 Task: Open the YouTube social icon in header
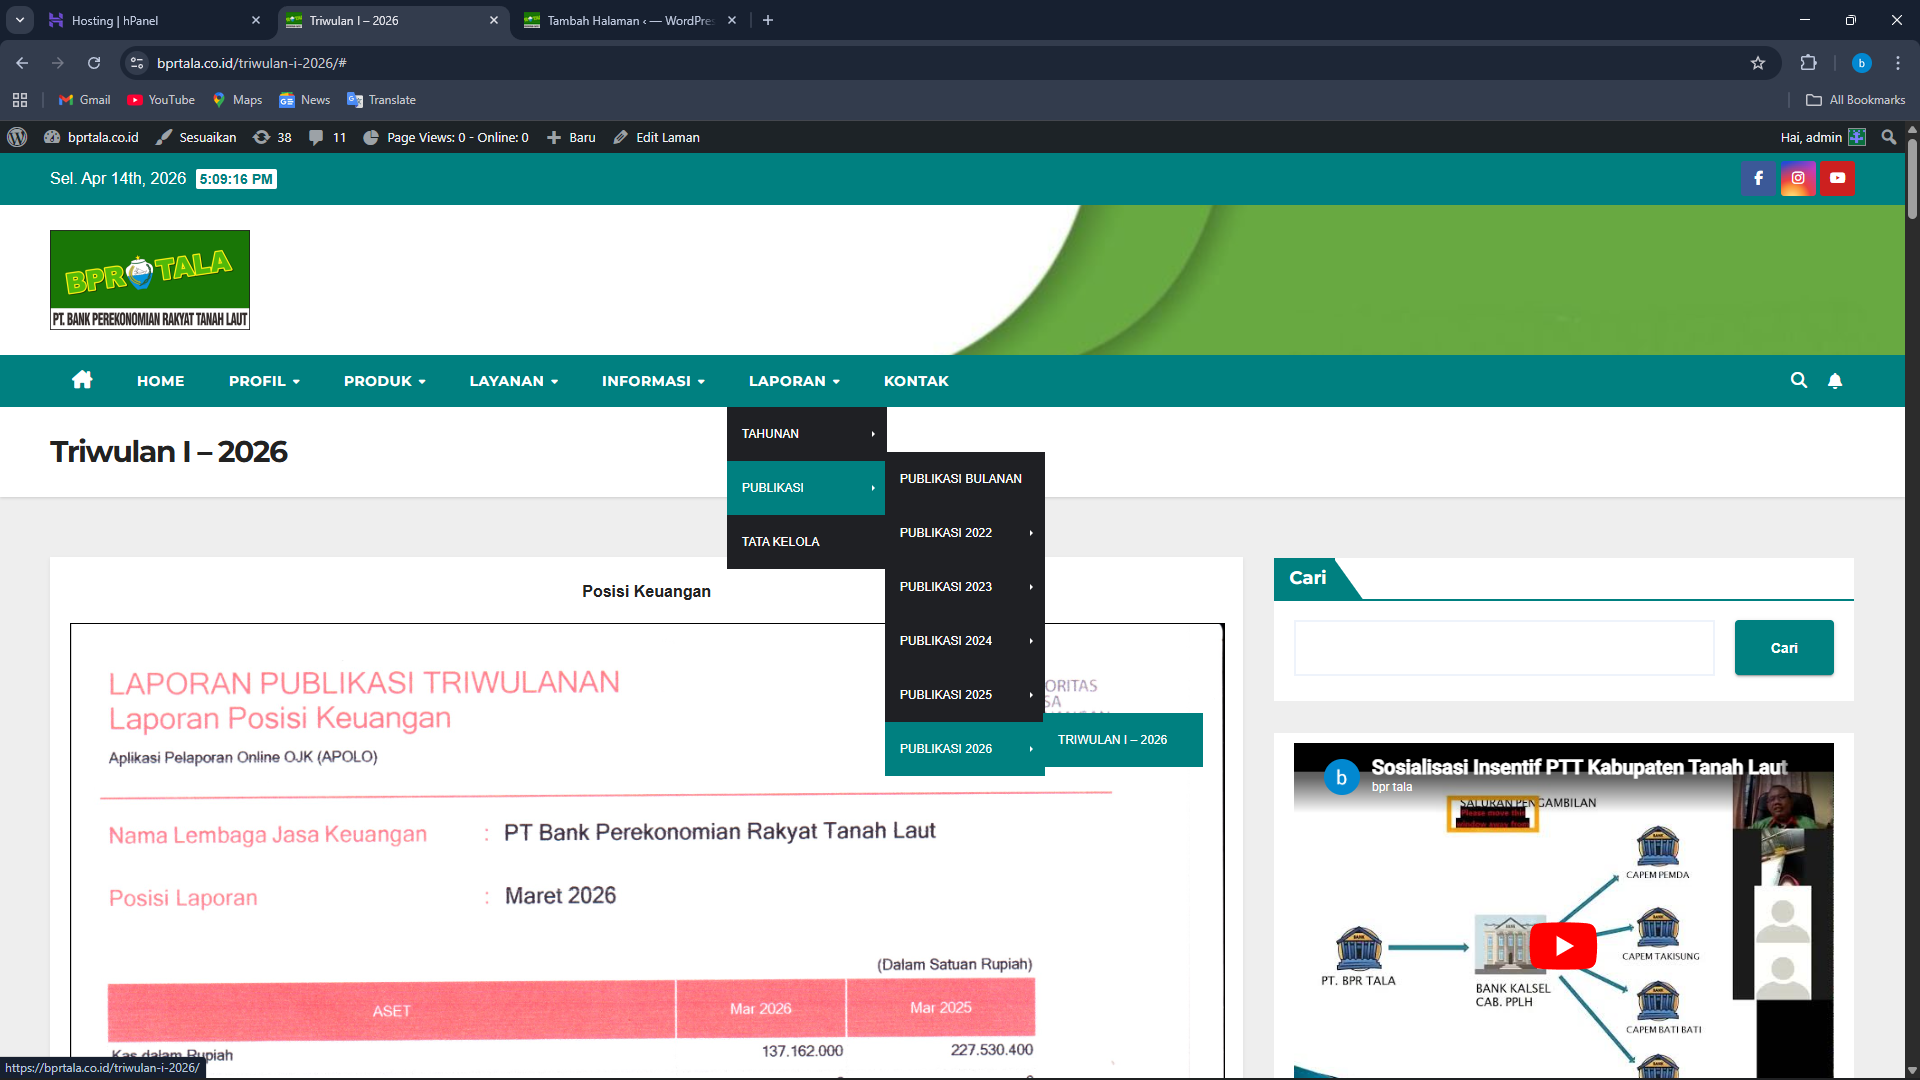[1837, 178]
